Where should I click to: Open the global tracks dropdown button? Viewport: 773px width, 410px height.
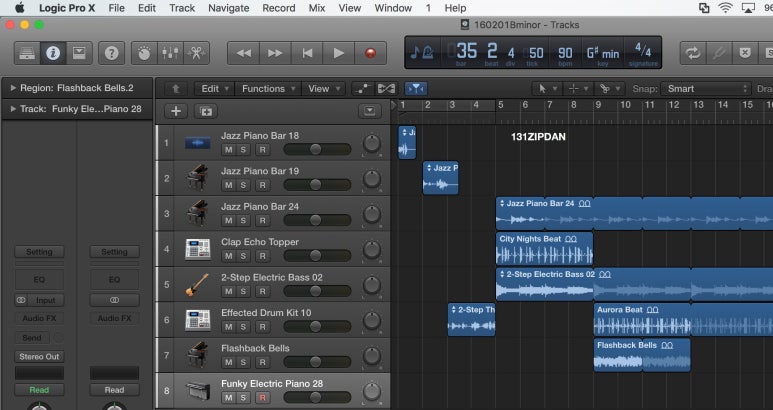coord(370,111)
